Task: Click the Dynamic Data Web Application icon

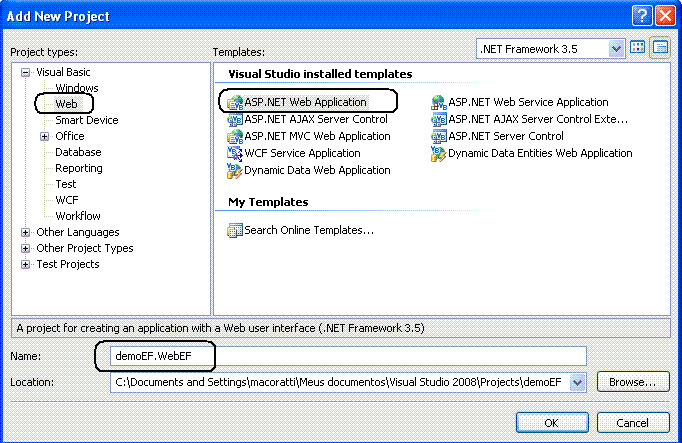Action: coord(235,170)
